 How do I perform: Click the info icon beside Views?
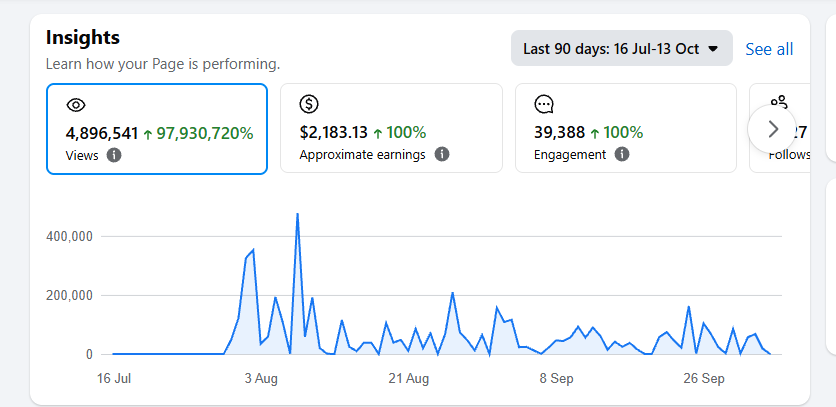click(114, 155)
